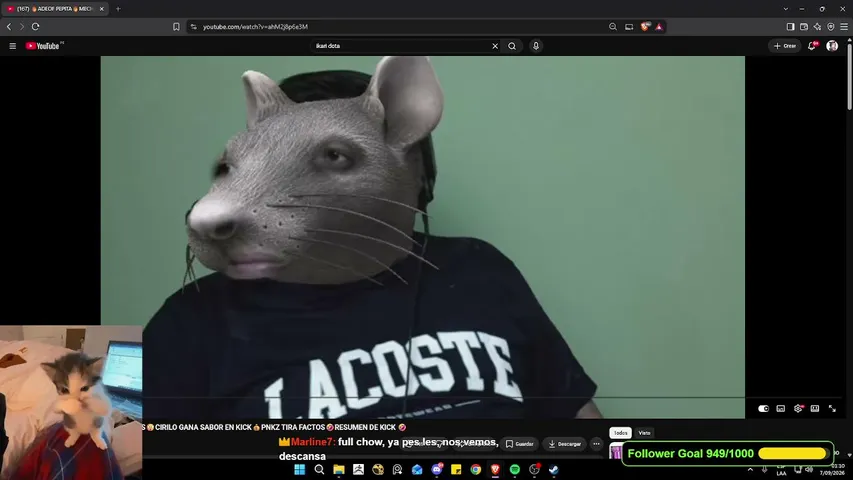
Task: Open the Brave Shields lion icon
Action: pos(645,27)
